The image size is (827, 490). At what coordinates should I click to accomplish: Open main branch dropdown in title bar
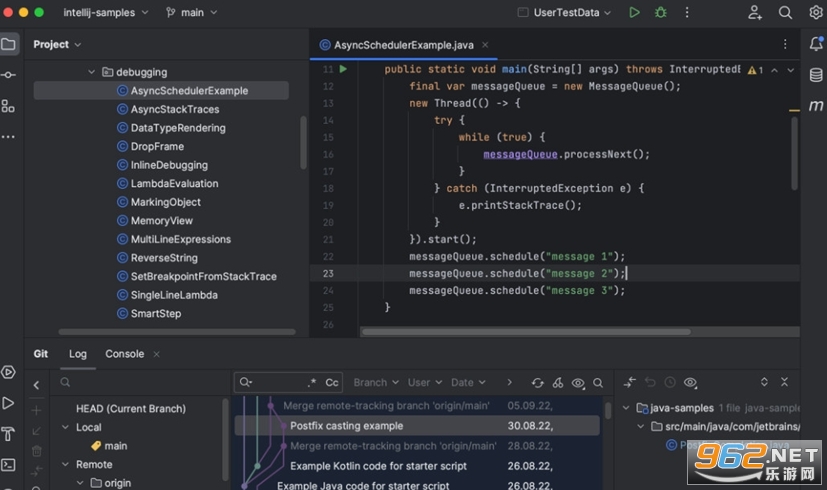pyautogui.click(x=191, y=12)
